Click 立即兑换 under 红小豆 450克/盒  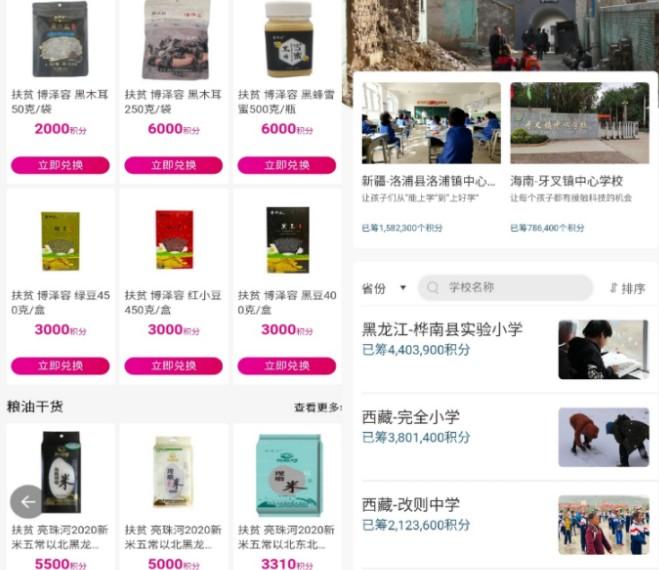click(174, 365)
